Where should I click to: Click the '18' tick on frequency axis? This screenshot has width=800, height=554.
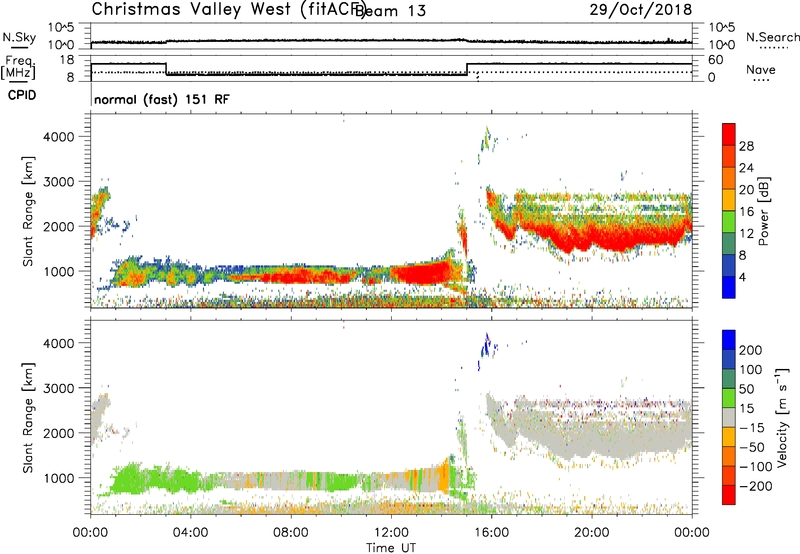tap(67, 60)
